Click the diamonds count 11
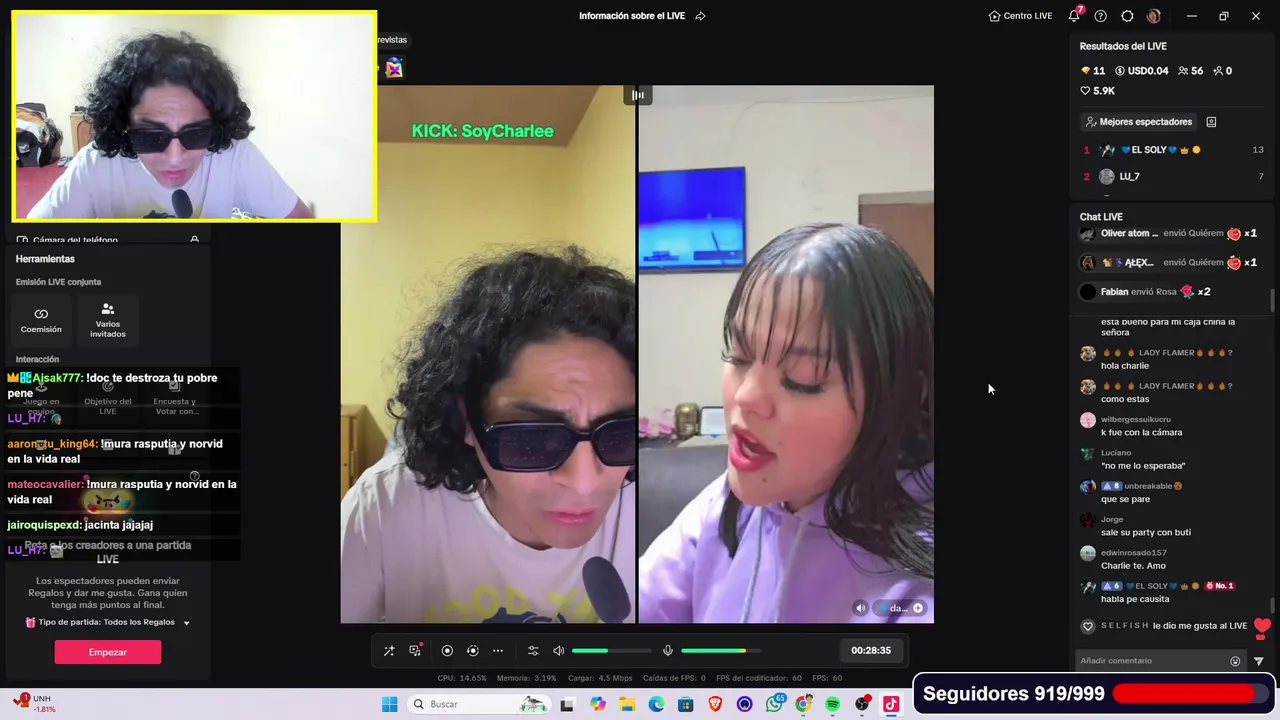The width and height of the screenshot is (1280, 720). click(x=1093, y=71)
